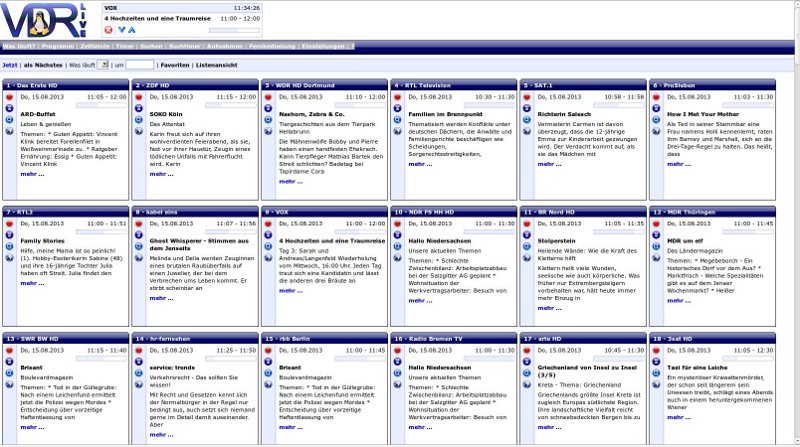Search repeats of SOKO Köln with the magnifier icon
This screenshot has width=800, height=447.
click(139, 120)
